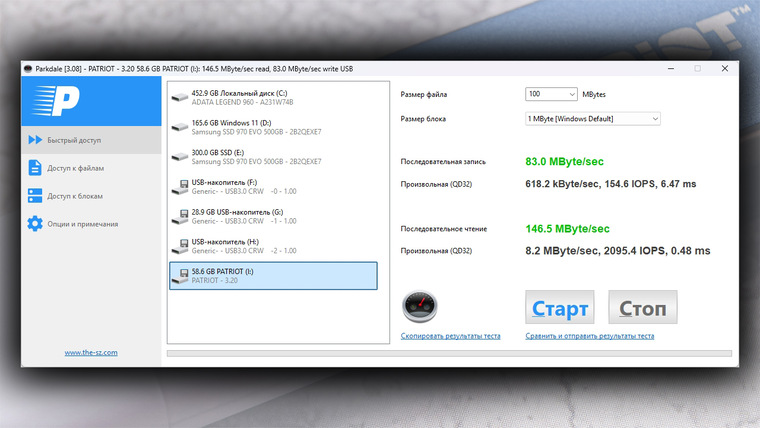This screenshot has width=760, height=428.
Task: Expand the block size 1 MByte dropdown
Action: tap(593, 119)
